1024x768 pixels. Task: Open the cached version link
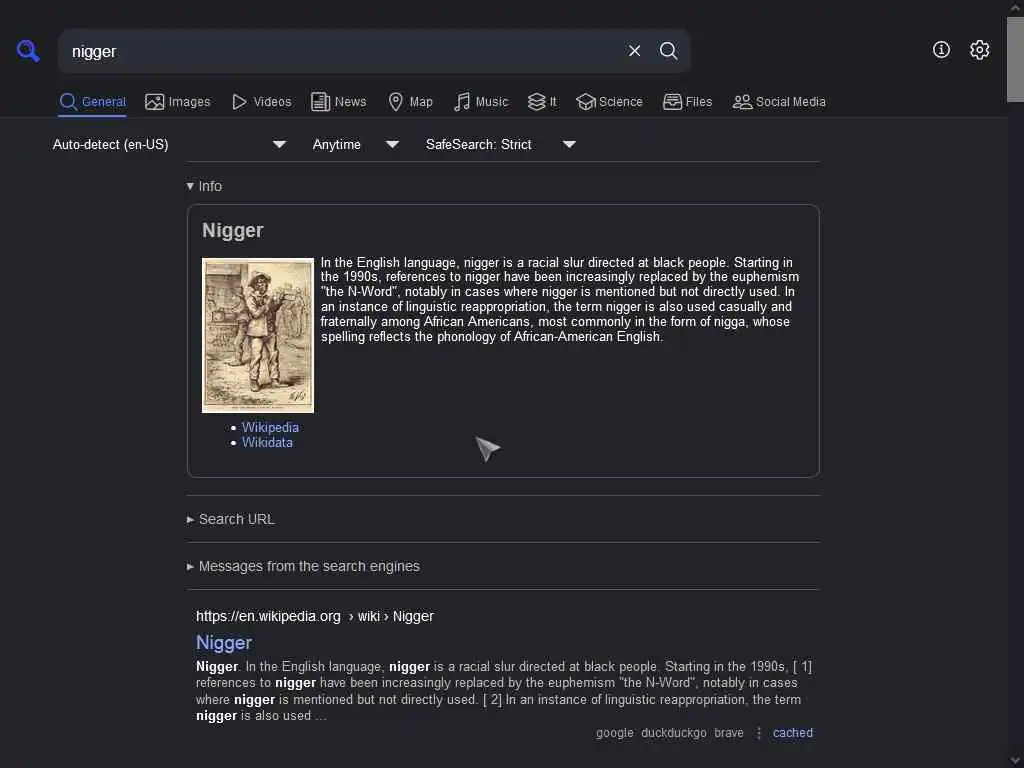click(793, 733)
